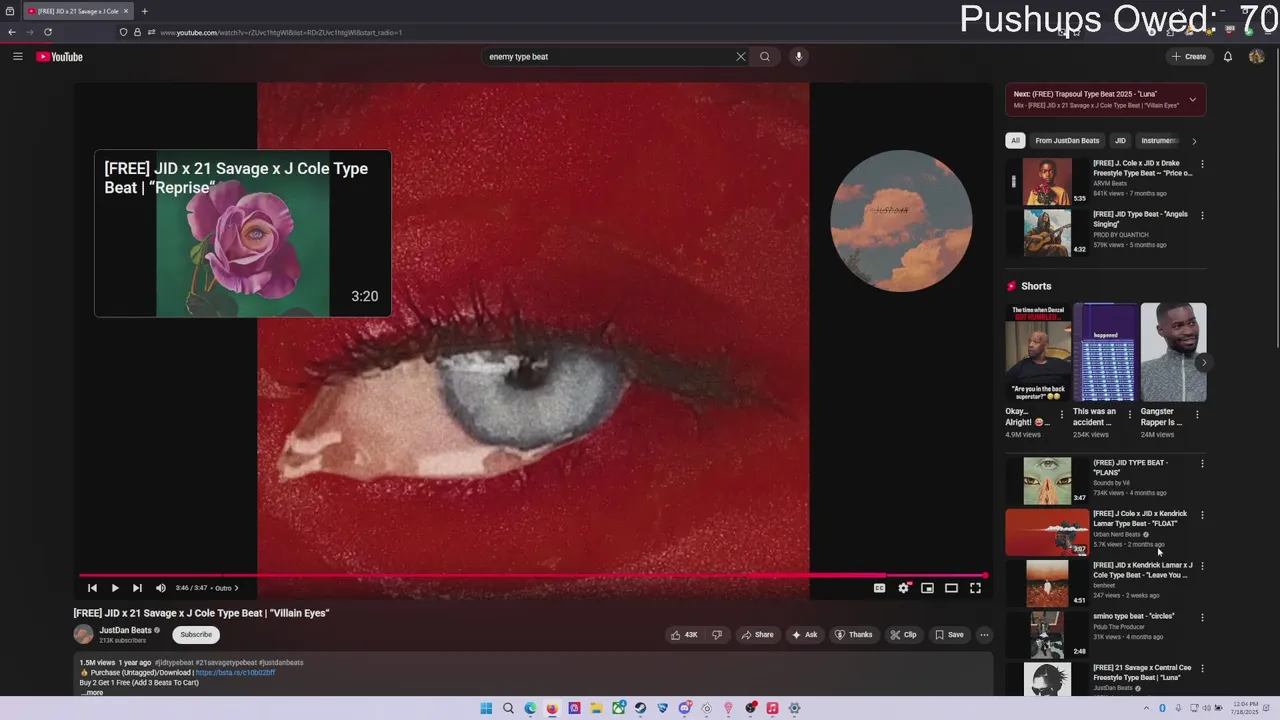
Task: Click the browser back arrow
Action: click(11, 32)
